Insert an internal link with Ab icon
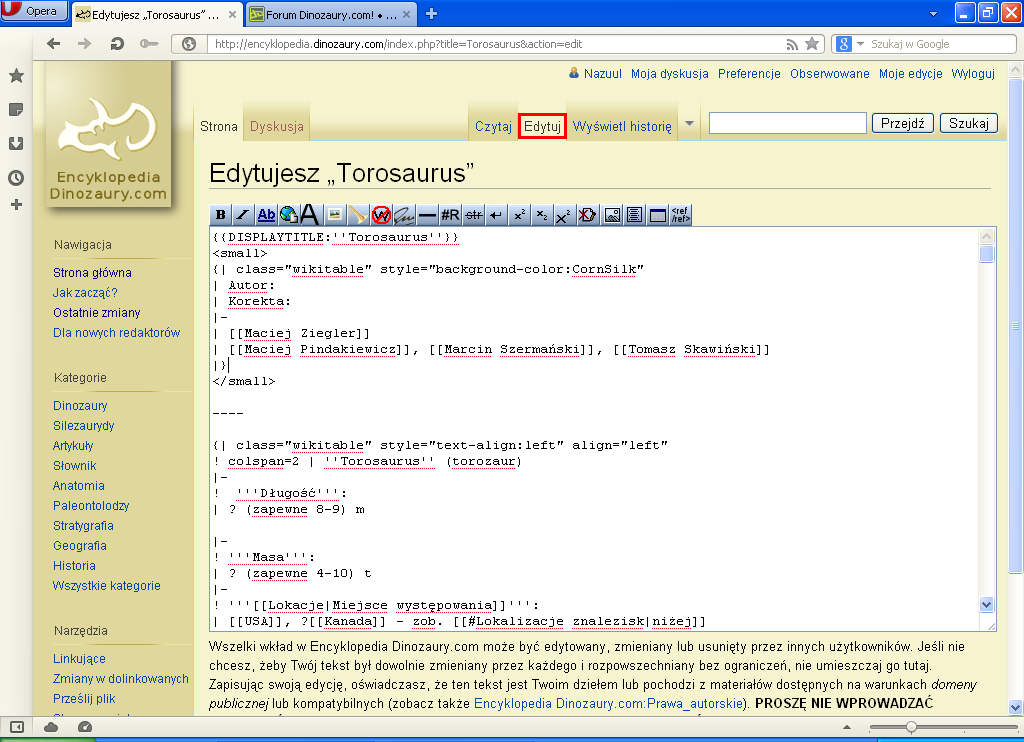 point(266,215)
